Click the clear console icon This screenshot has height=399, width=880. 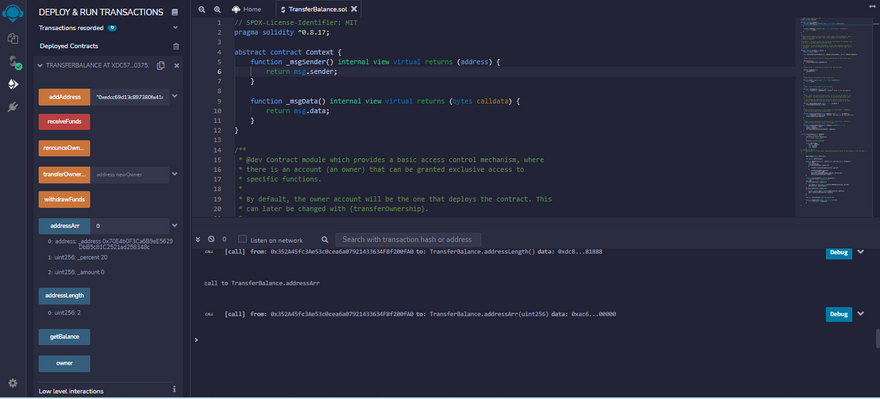pyautogui.click(x=211, y=239)
